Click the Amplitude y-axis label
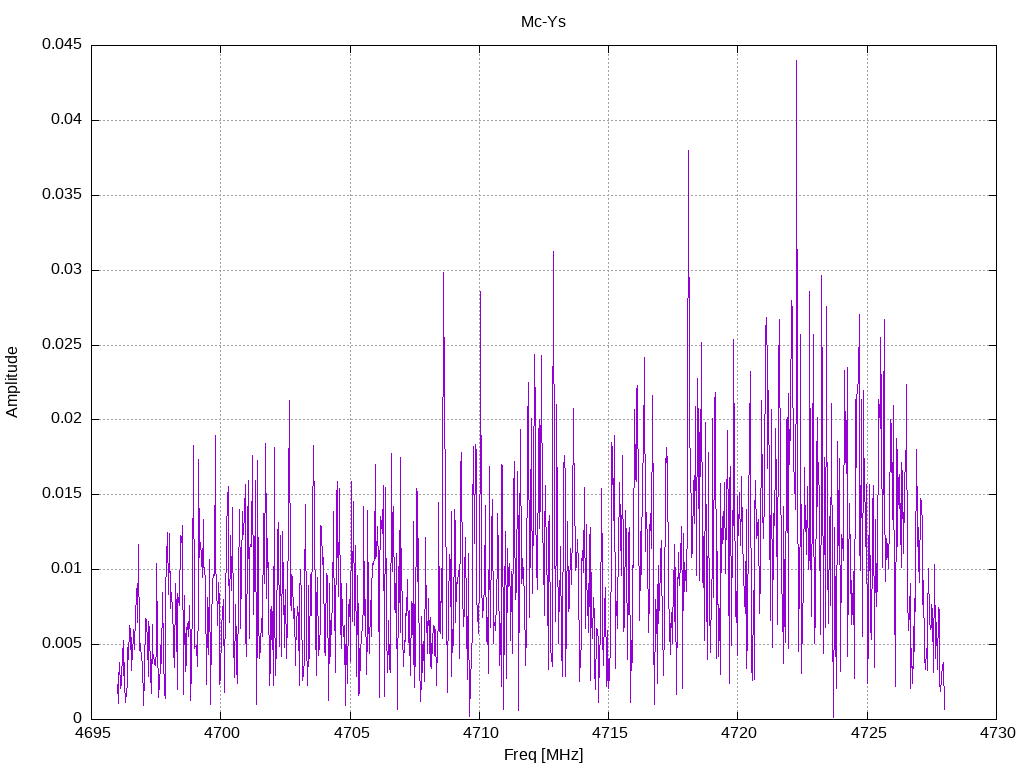Viewport: 1024px width, 768px height. (x=12, y=382)
